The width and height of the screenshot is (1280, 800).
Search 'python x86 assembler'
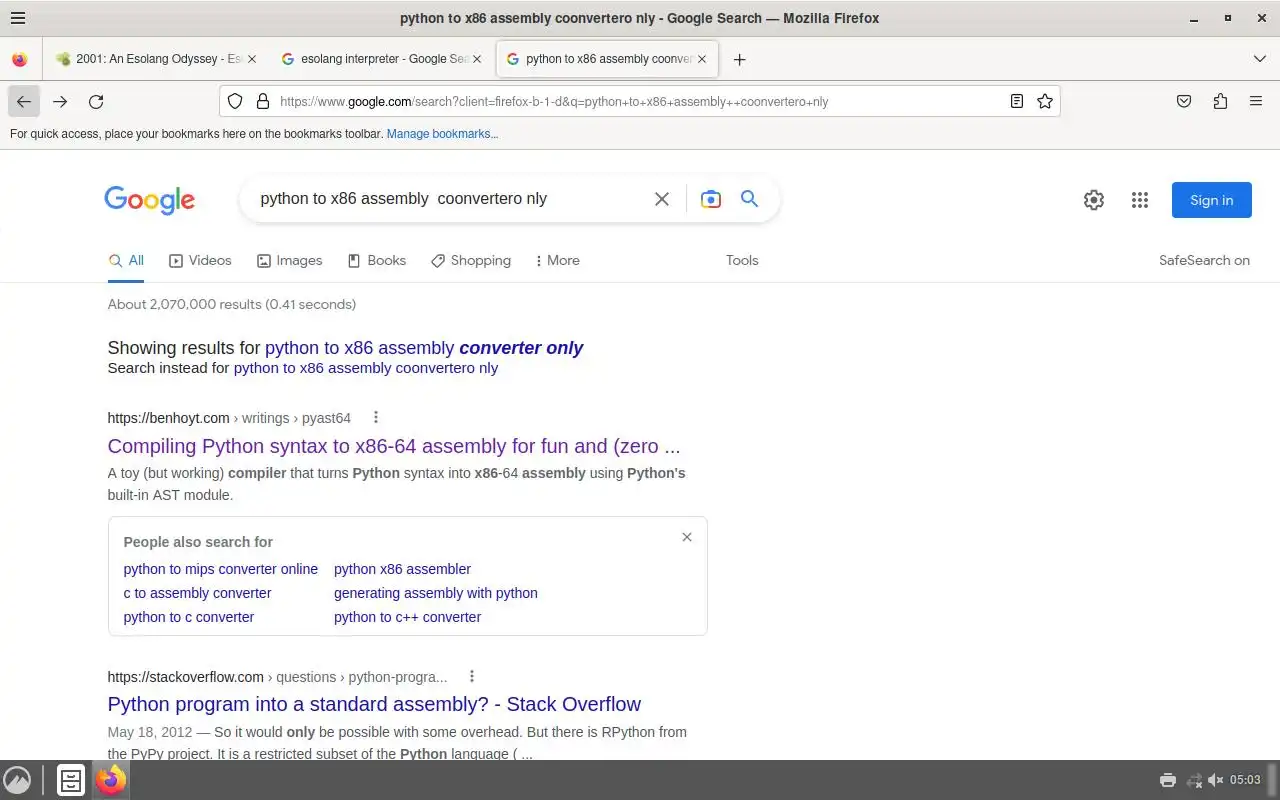(402, 569)
